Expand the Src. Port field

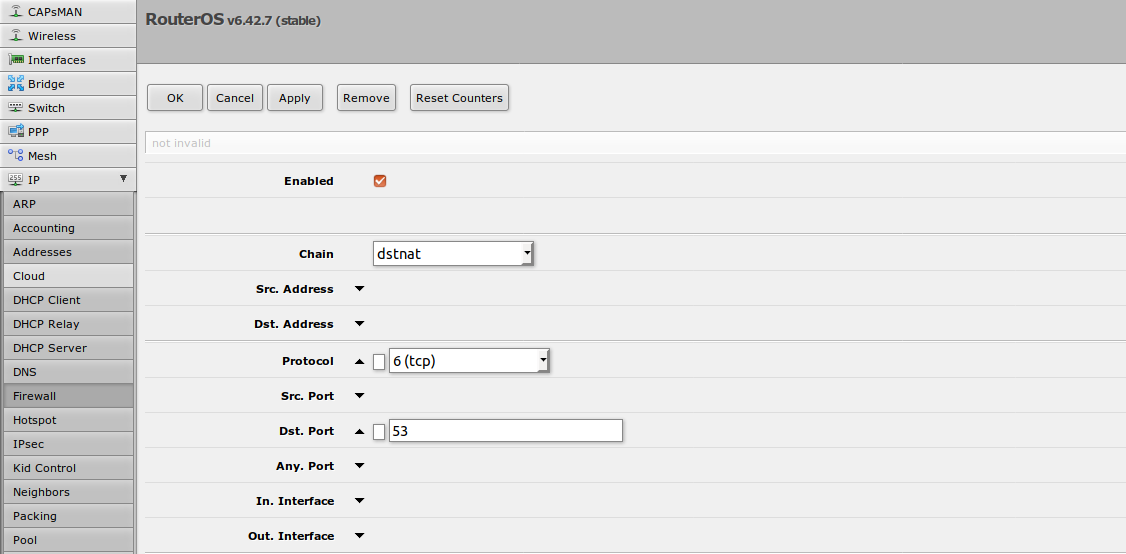360,396
